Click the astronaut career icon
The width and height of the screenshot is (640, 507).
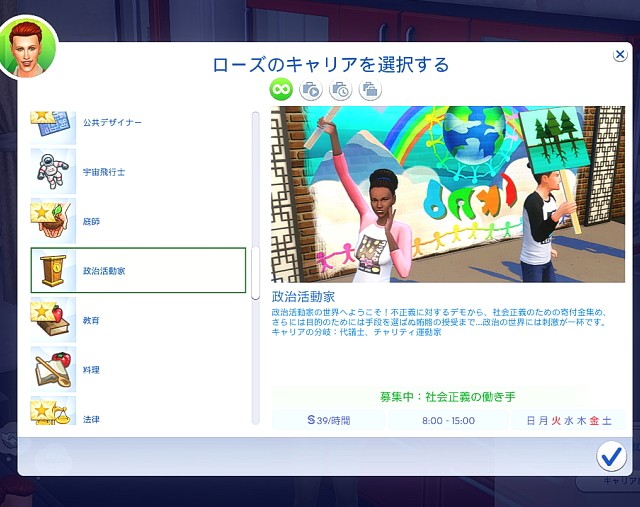click(53, 171)
